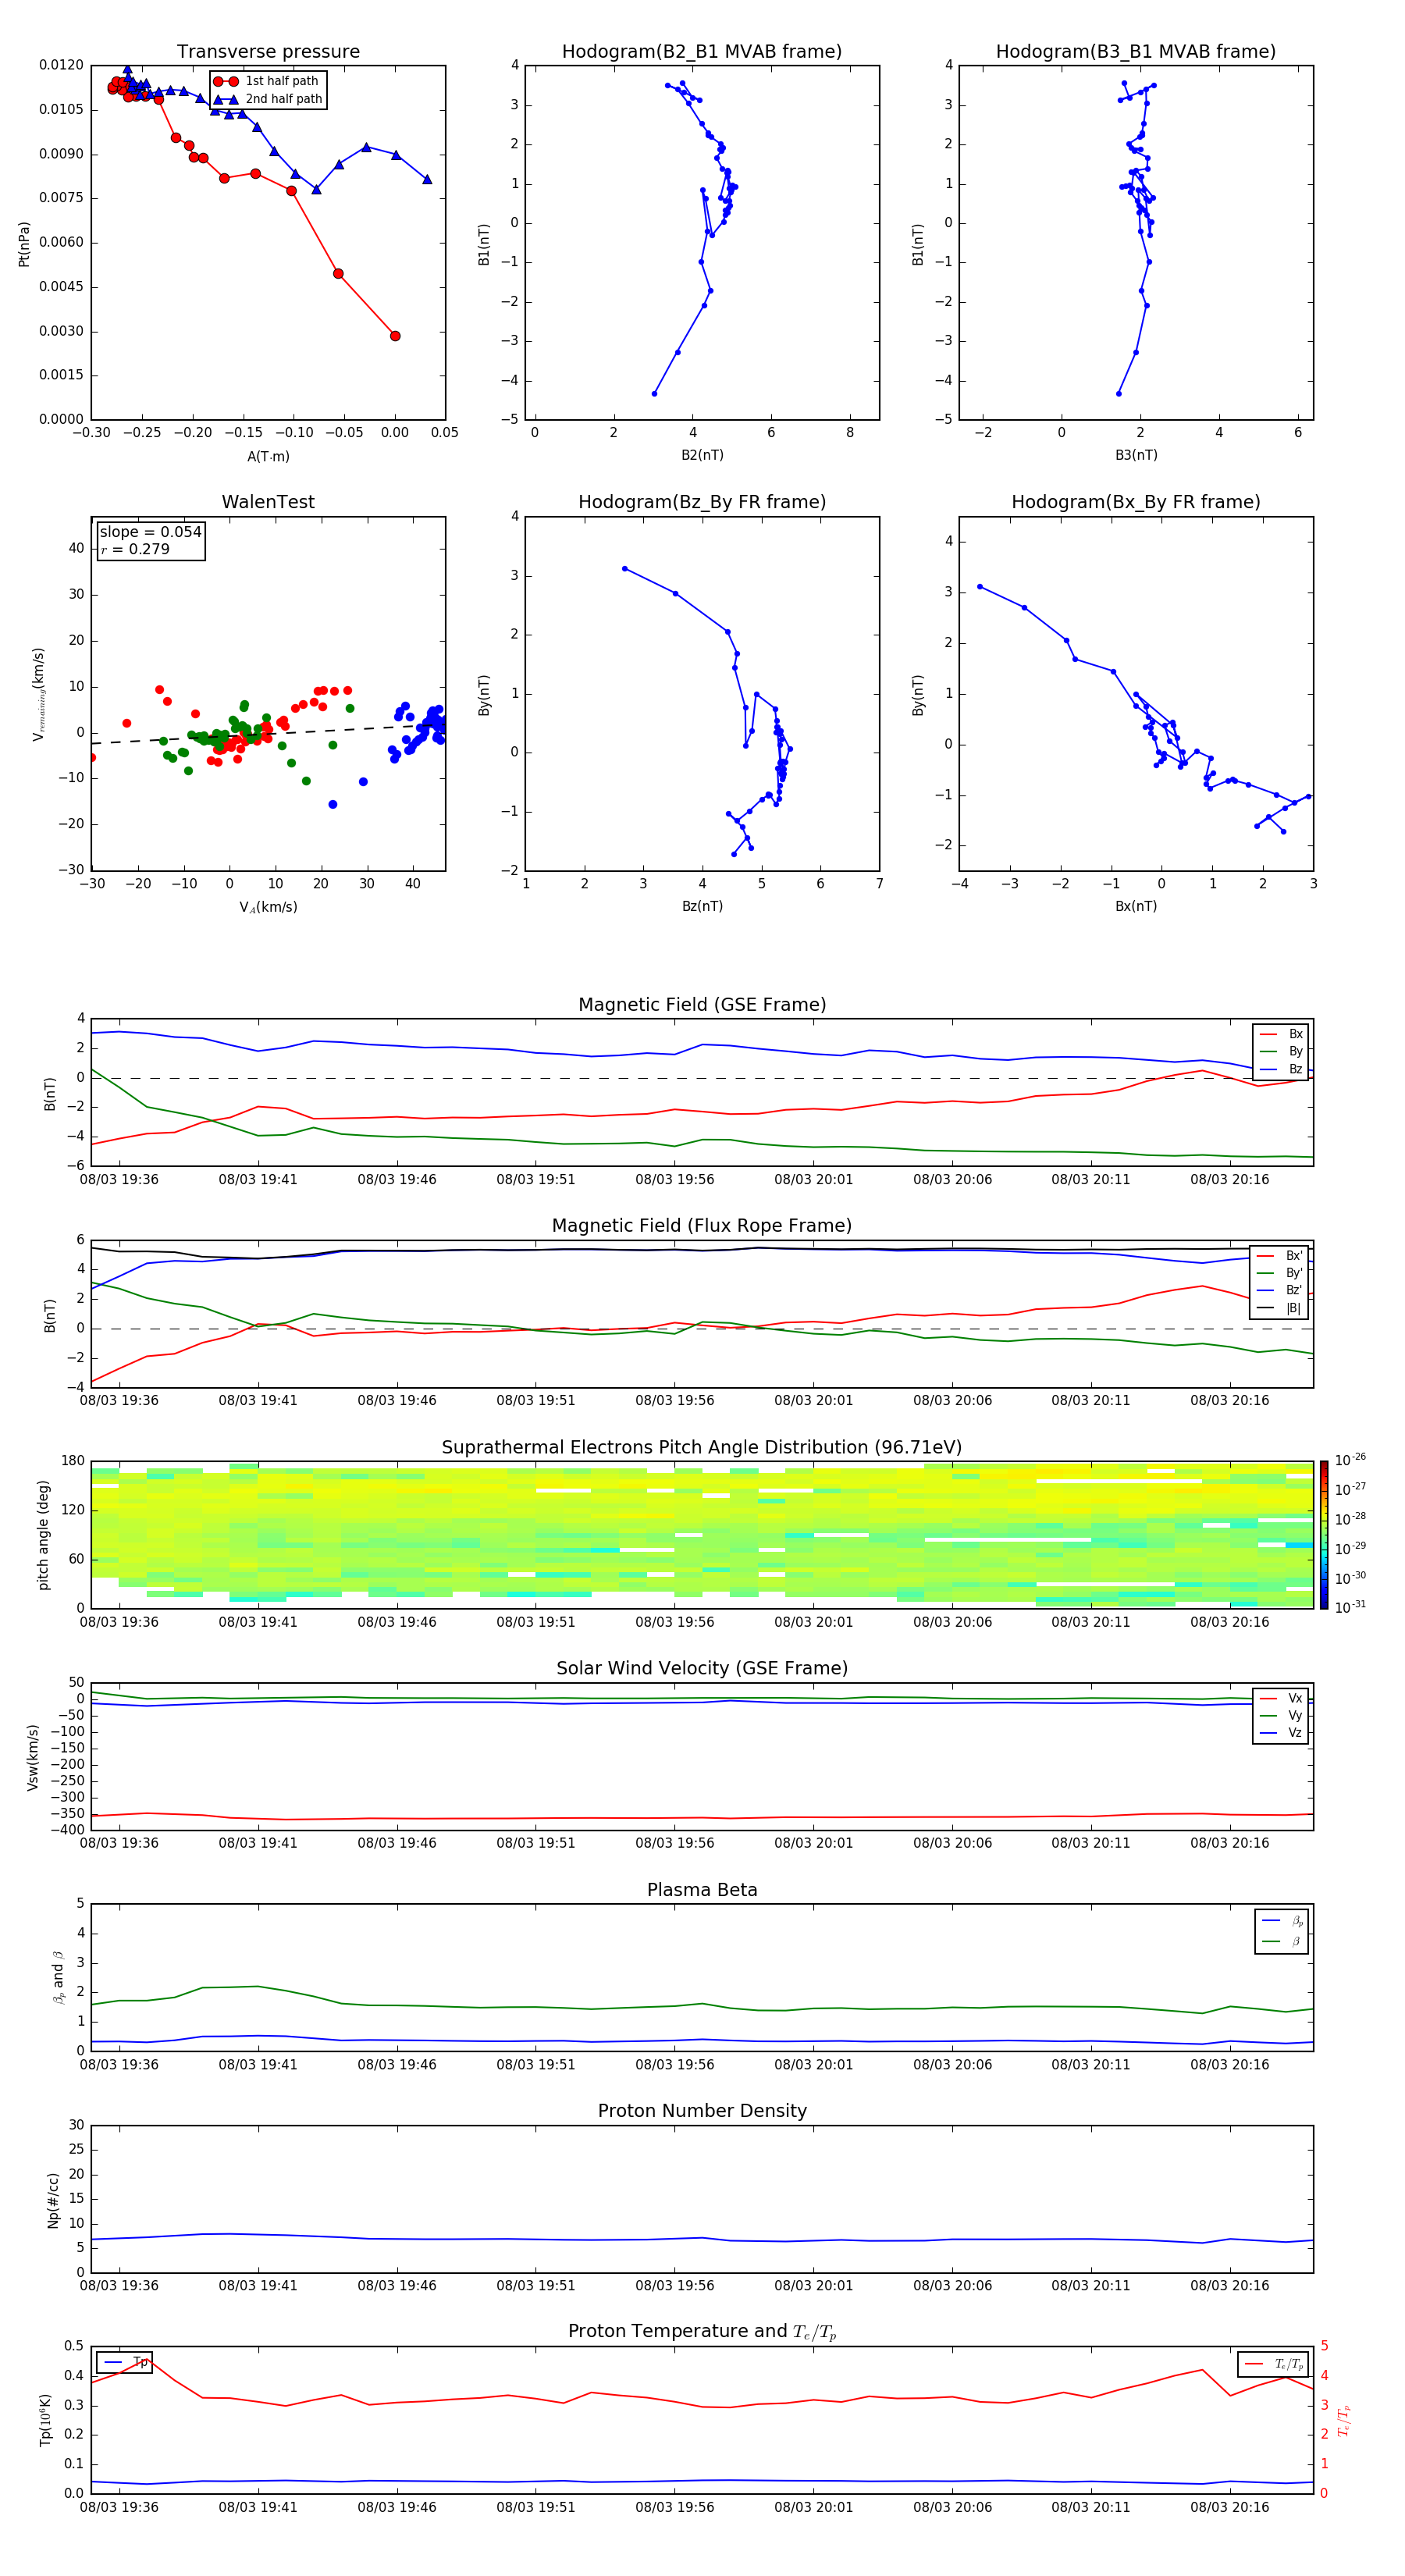Click the "2nd half path" legend entry
Screen dimensions: 1405x2576
[x=268, y=99]
